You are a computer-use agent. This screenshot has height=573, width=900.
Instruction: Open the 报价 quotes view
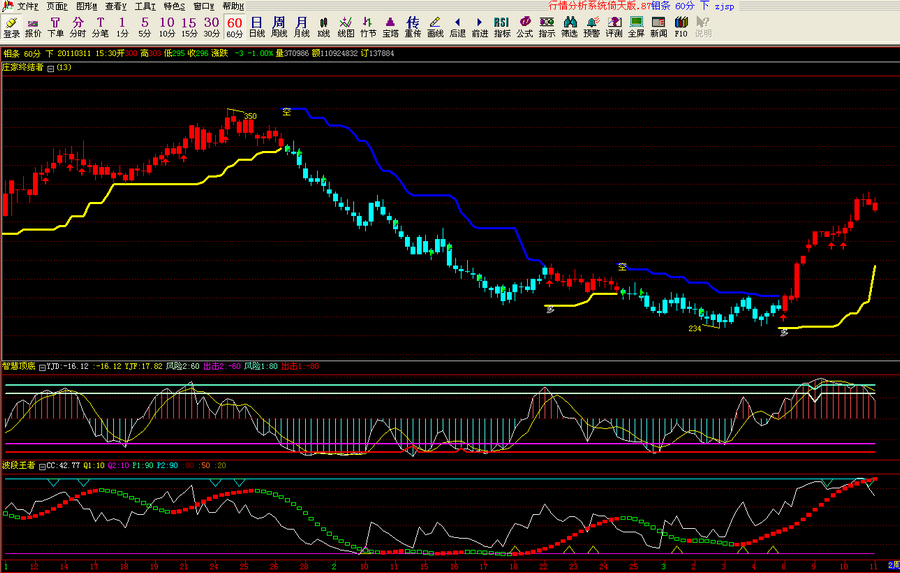click(33, 26)
